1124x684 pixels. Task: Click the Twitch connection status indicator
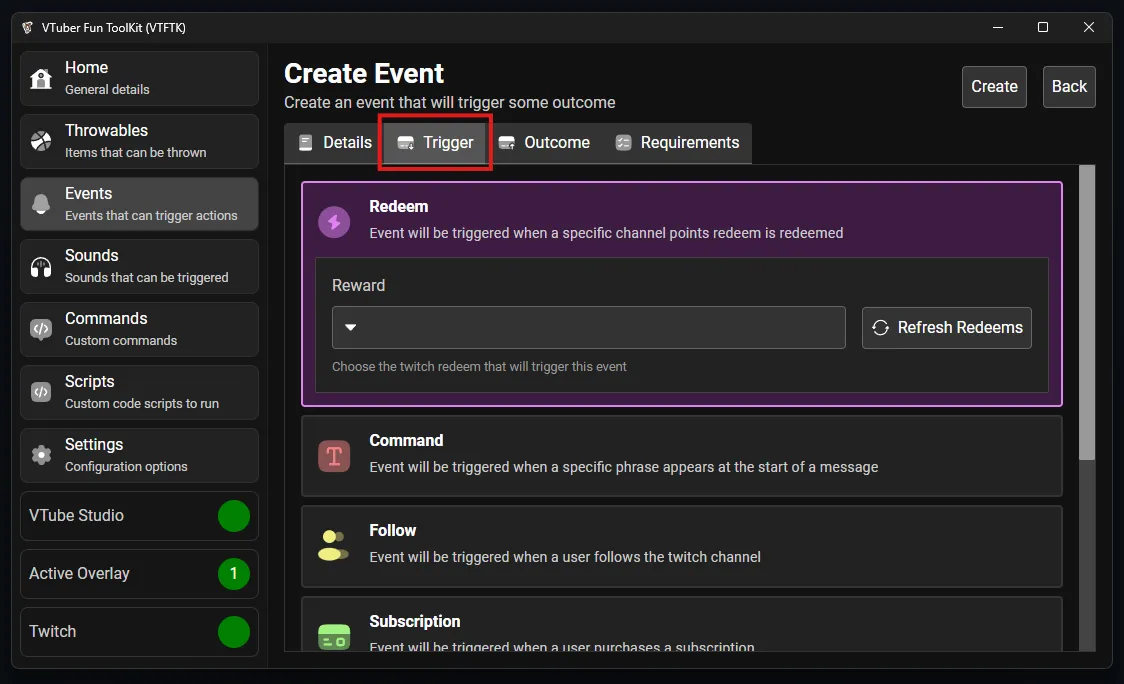click(234, 632)
